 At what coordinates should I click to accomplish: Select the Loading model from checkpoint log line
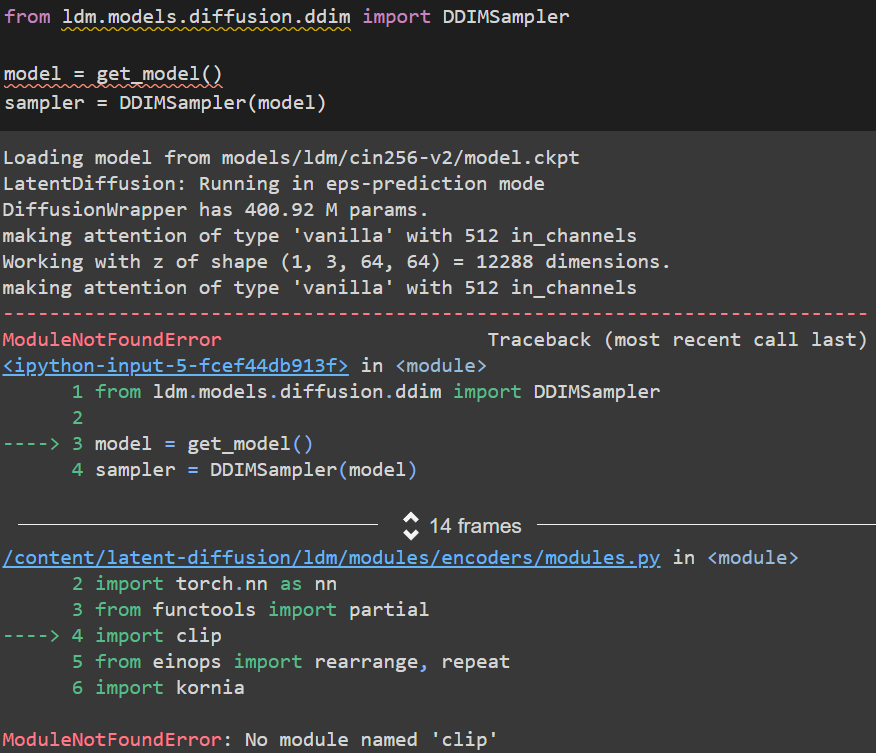(x=290, y=157)
